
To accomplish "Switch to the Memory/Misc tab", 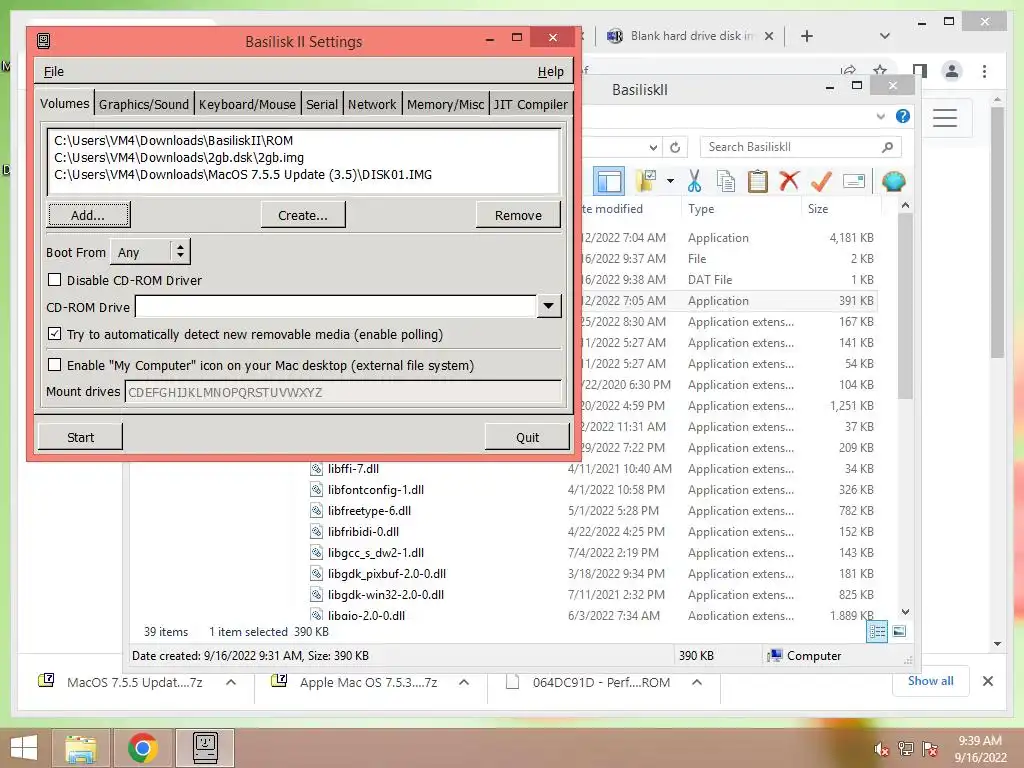I will click(445, 104).
